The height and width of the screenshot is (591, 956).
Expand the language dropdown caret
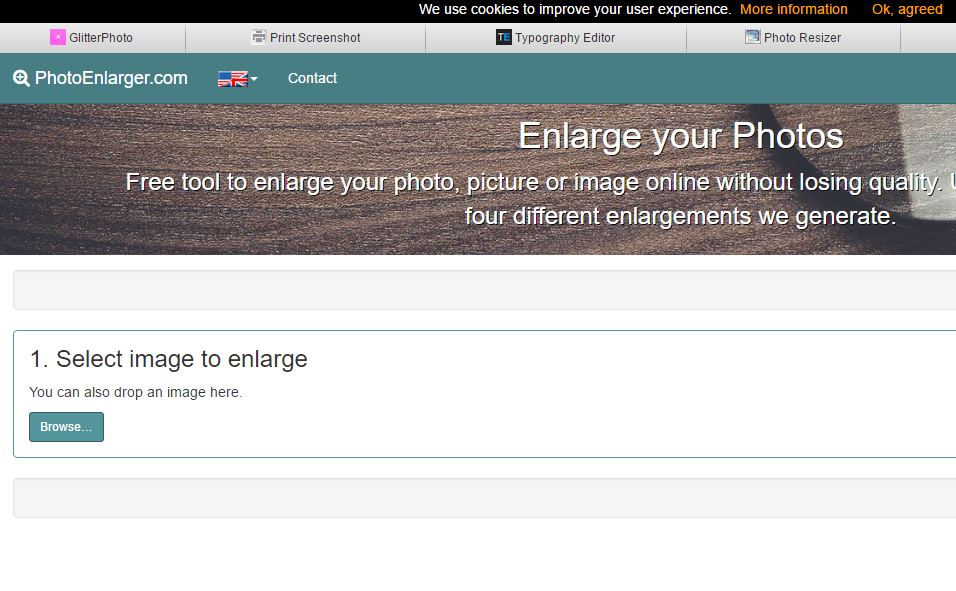tap(254, 79)
